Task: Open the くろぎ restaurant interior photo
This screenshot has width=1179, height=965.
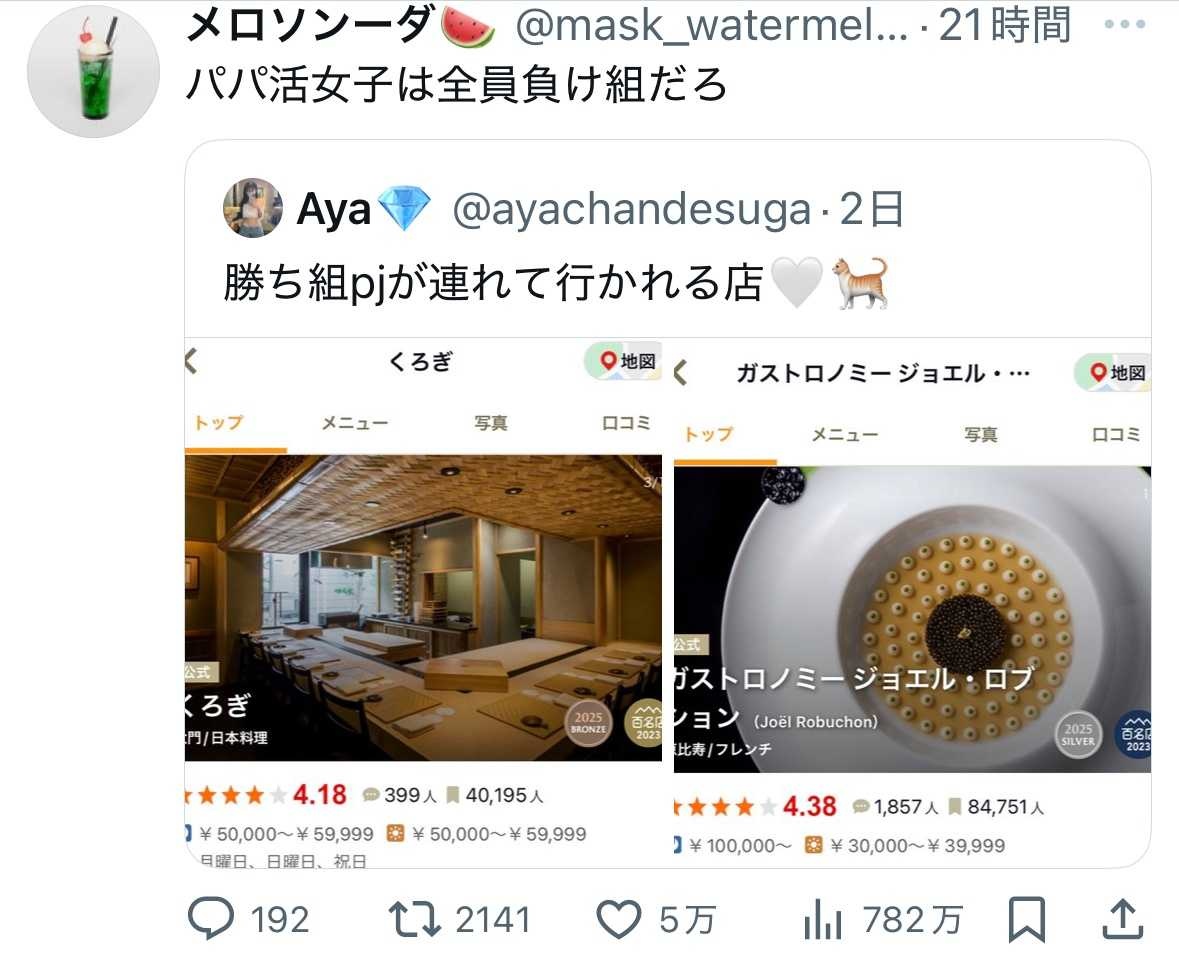Action: [x=423, y=608]
